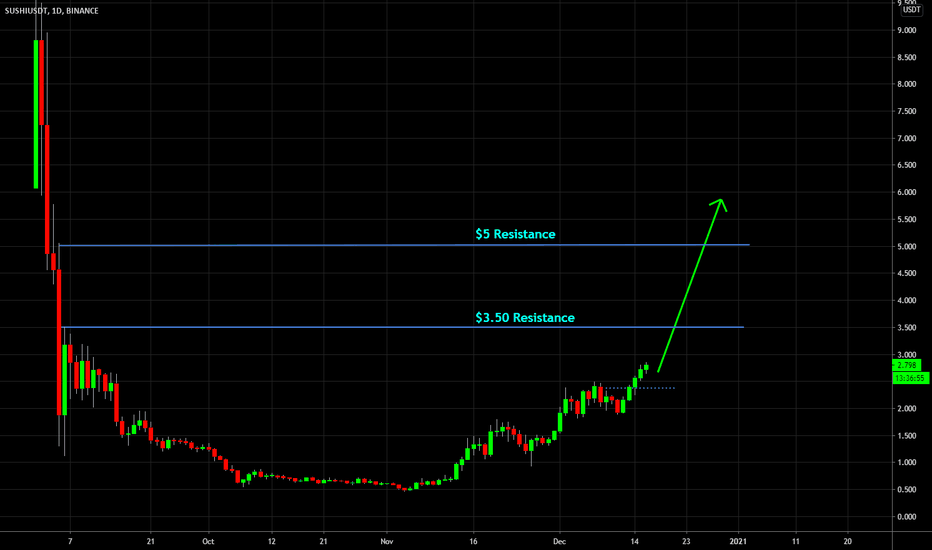Click the SUSHIUSDT, 1D, BINANCE symbol title

click(x=52, y=11)
